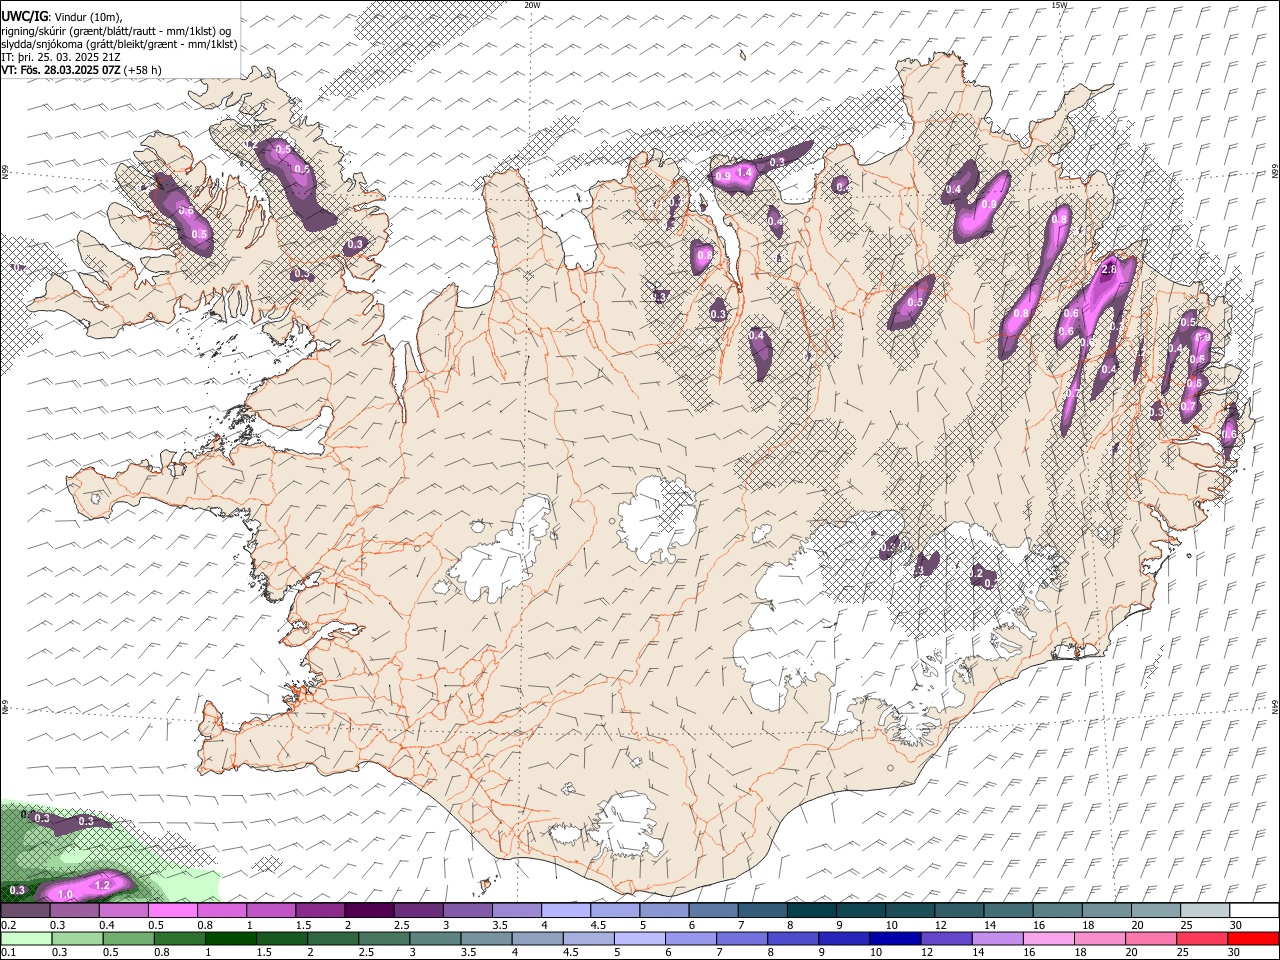The image size is (1280, 960).
Task: Click the UWC/IG title text
Action: [x=23, y=17]
